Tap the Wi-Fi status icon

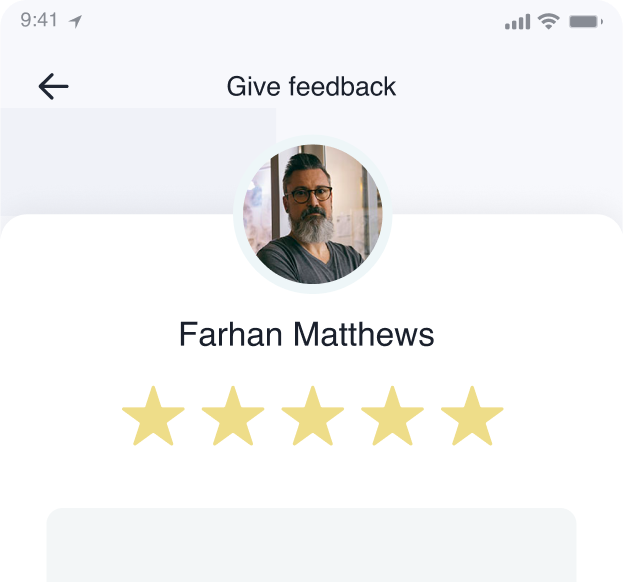549,21
